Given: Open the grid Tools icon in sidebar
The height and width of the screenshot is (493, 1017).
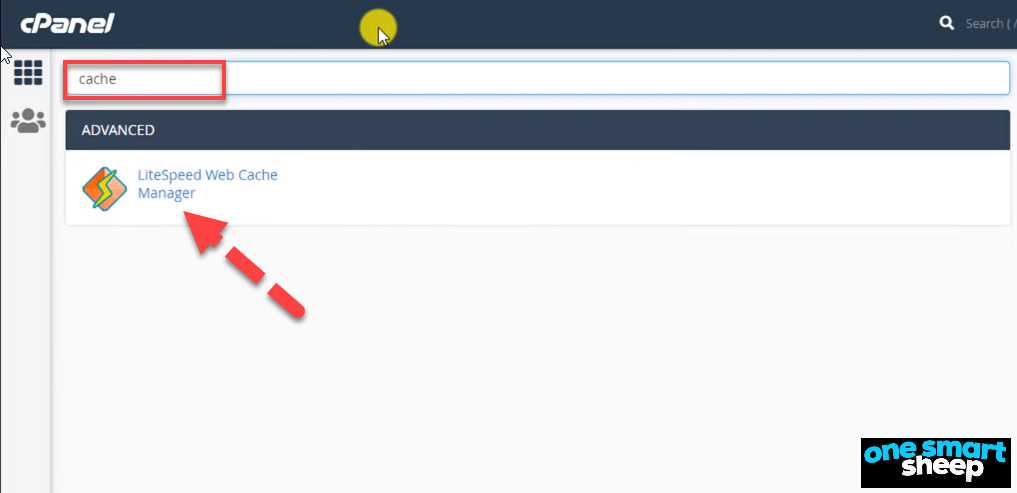Looking at the screenshot, I should coord(28,73).
